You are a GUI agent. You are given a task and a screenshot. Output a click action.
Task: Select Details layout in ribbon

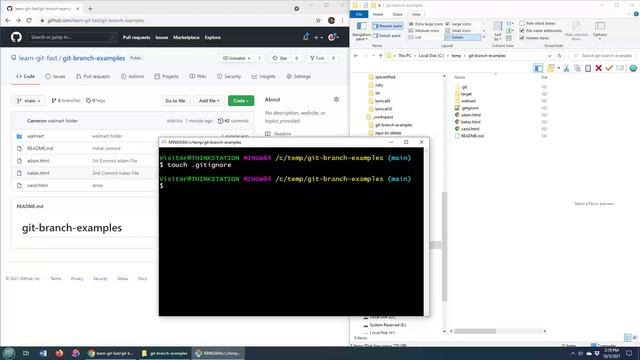click(x=462, y=37)
